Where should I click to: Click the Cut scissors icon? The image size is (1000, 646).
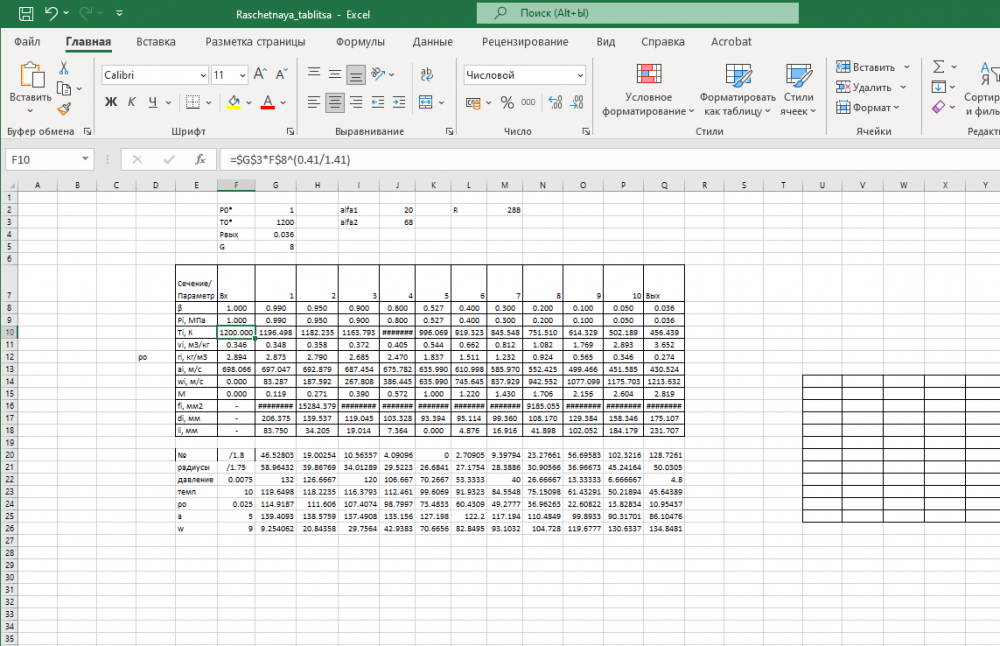tap(64, 68)
